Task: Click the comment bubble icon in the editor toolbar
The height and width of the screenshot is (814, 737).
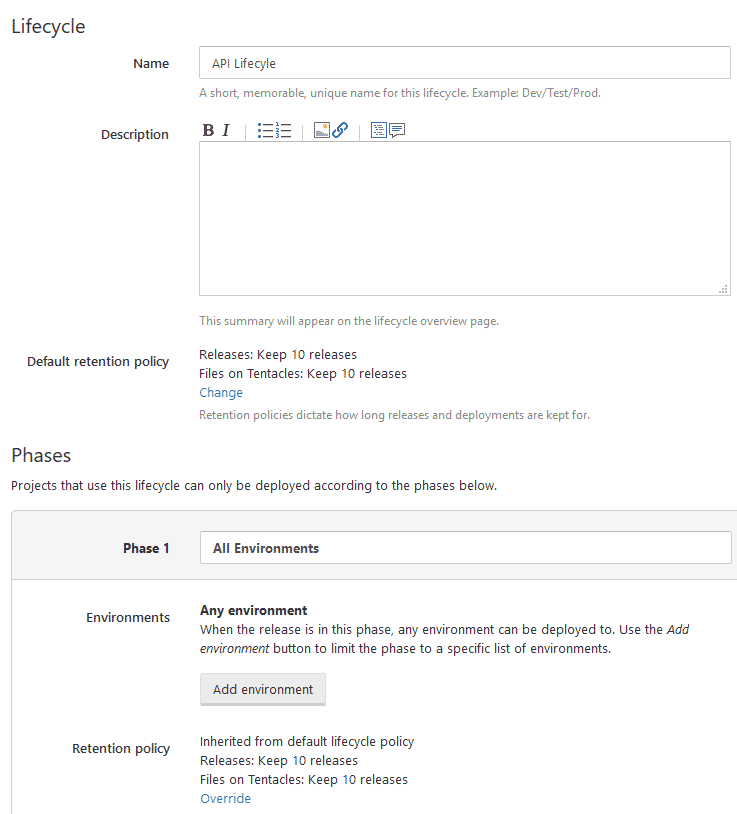Action: [397, 130]
